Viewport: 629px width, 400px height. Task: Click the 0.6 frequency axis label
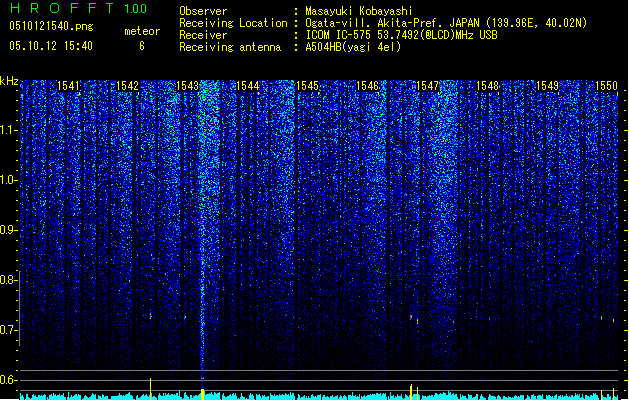coord(9,380)
